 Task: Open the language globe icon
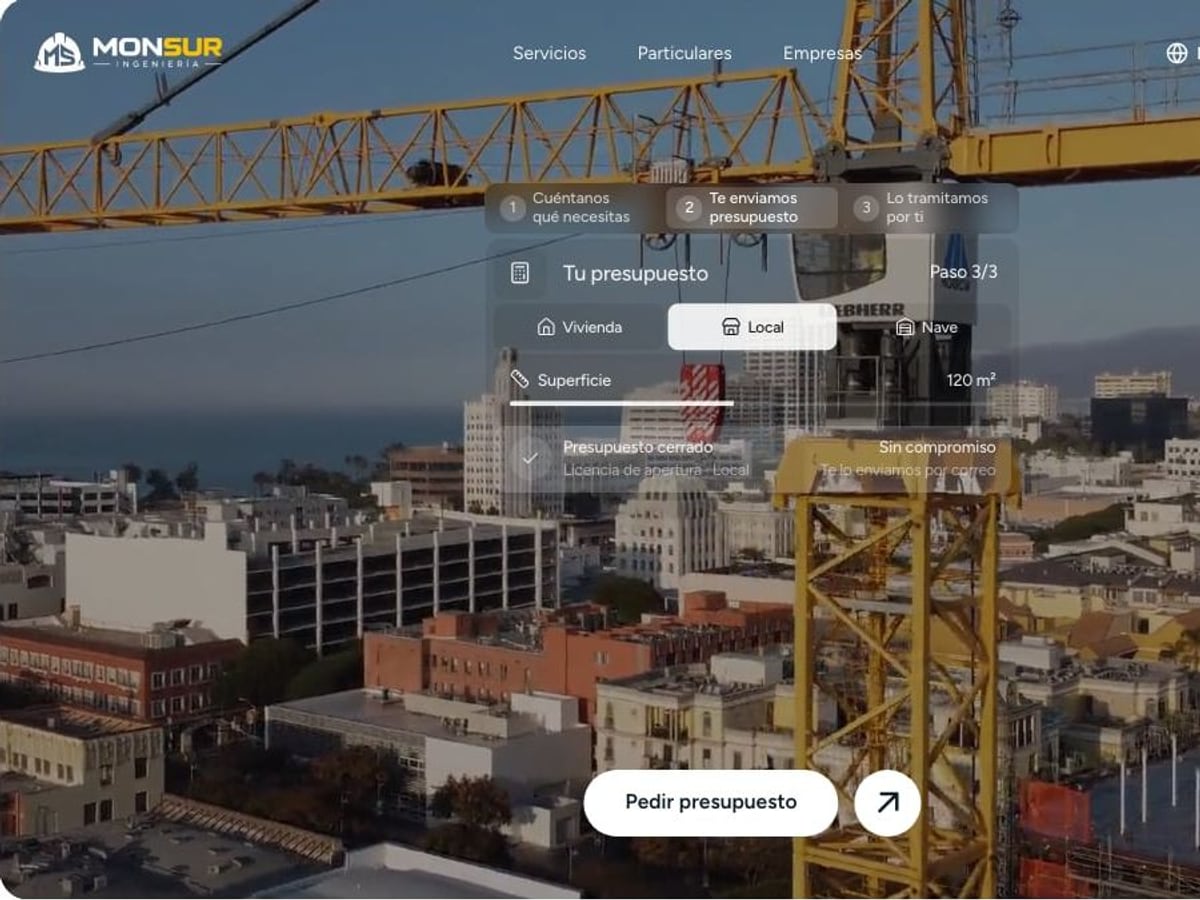click(x=1177, y=53)
